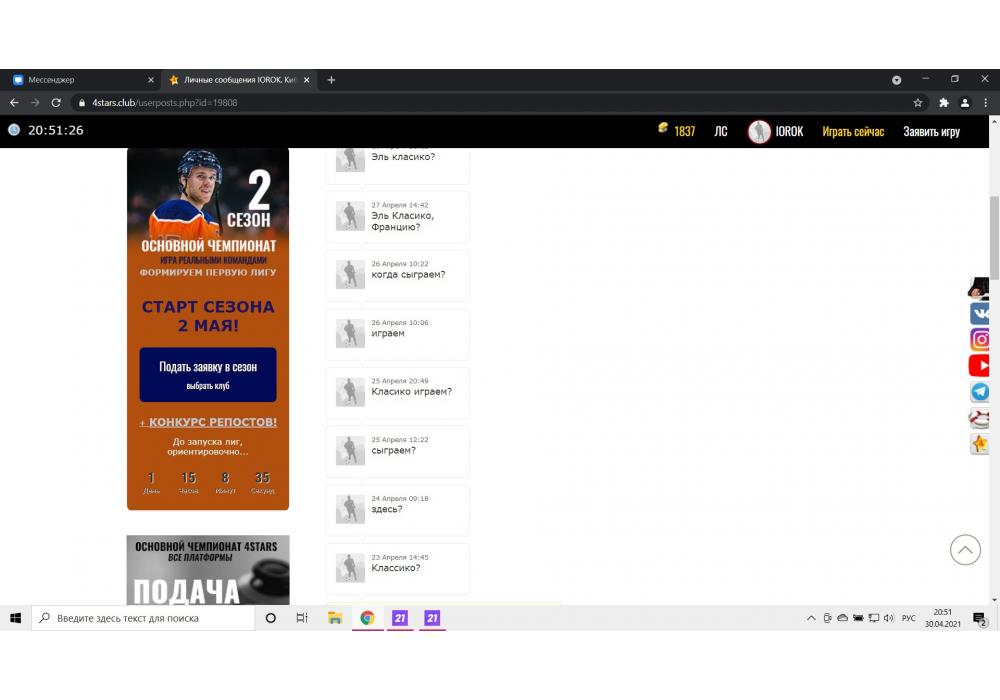Viewport: 1000px width, 700px height.
Task: Open IOROK profile avatar
Action: (x=759, y=131)
